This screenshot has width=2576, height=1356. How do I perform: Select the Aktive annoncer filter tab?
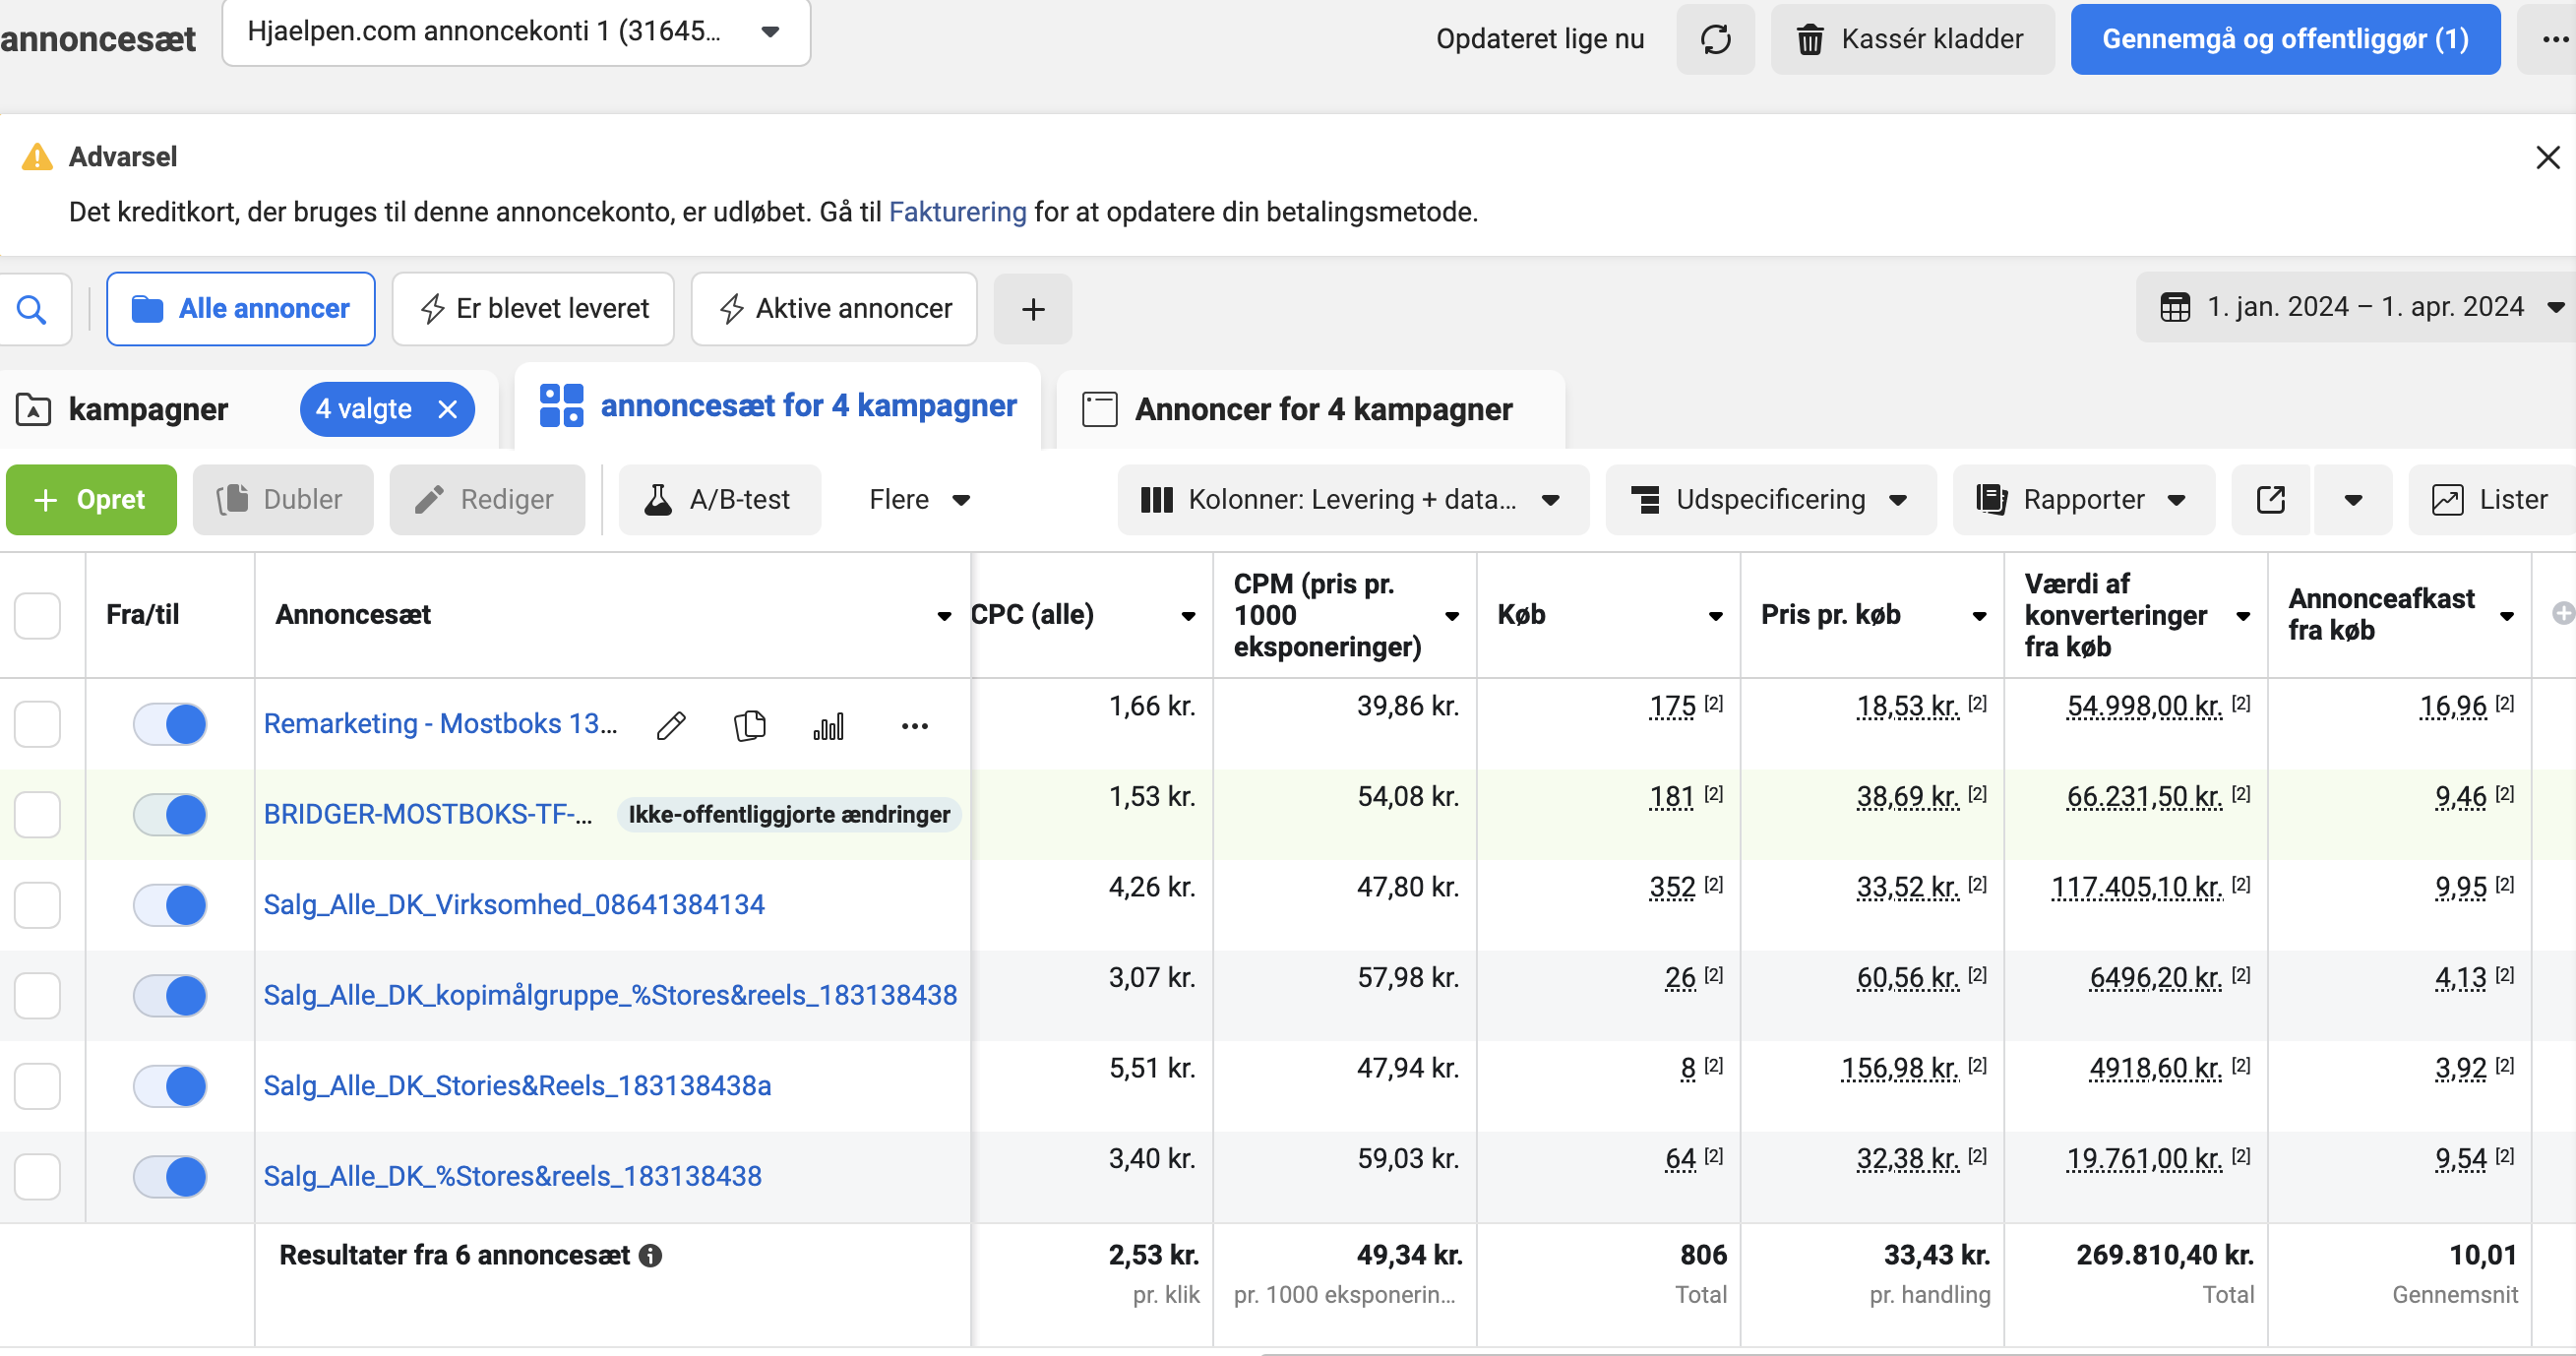click(x=834, y=309)
